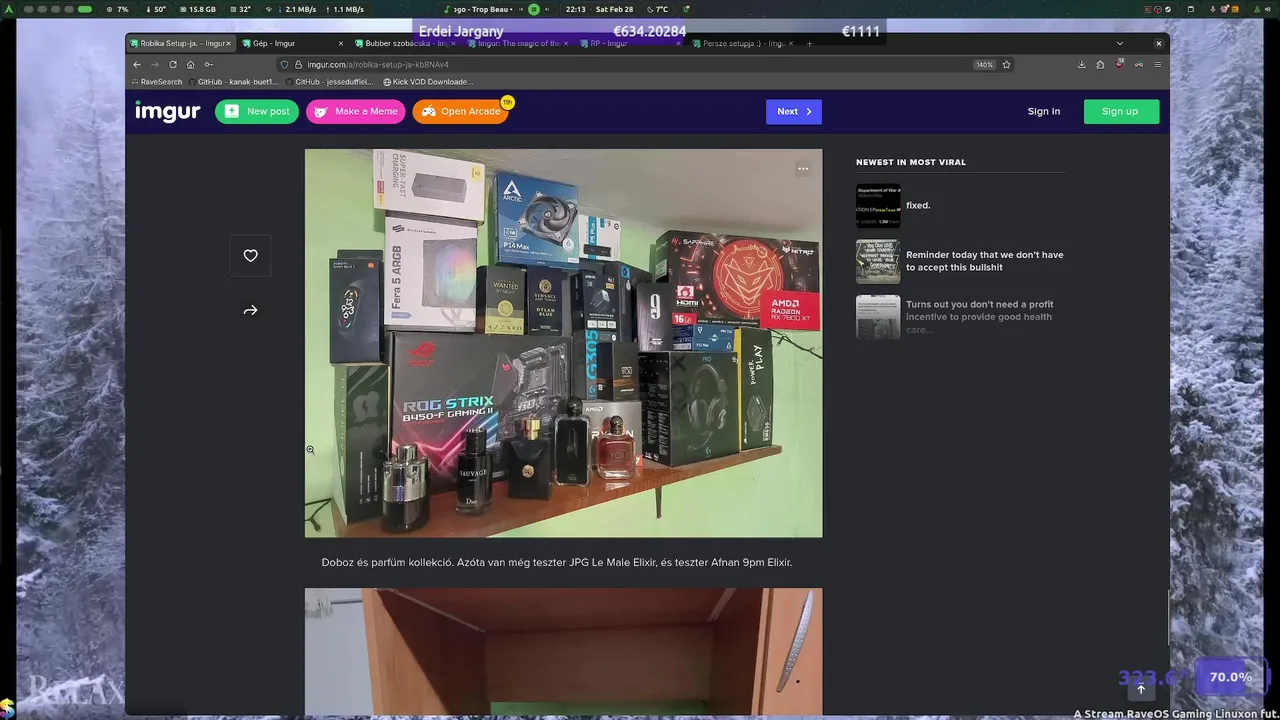Viewport: 1280px width, 720px height.
Task: Open the browser hamburger menu
Action: (x=1158, y=64)
